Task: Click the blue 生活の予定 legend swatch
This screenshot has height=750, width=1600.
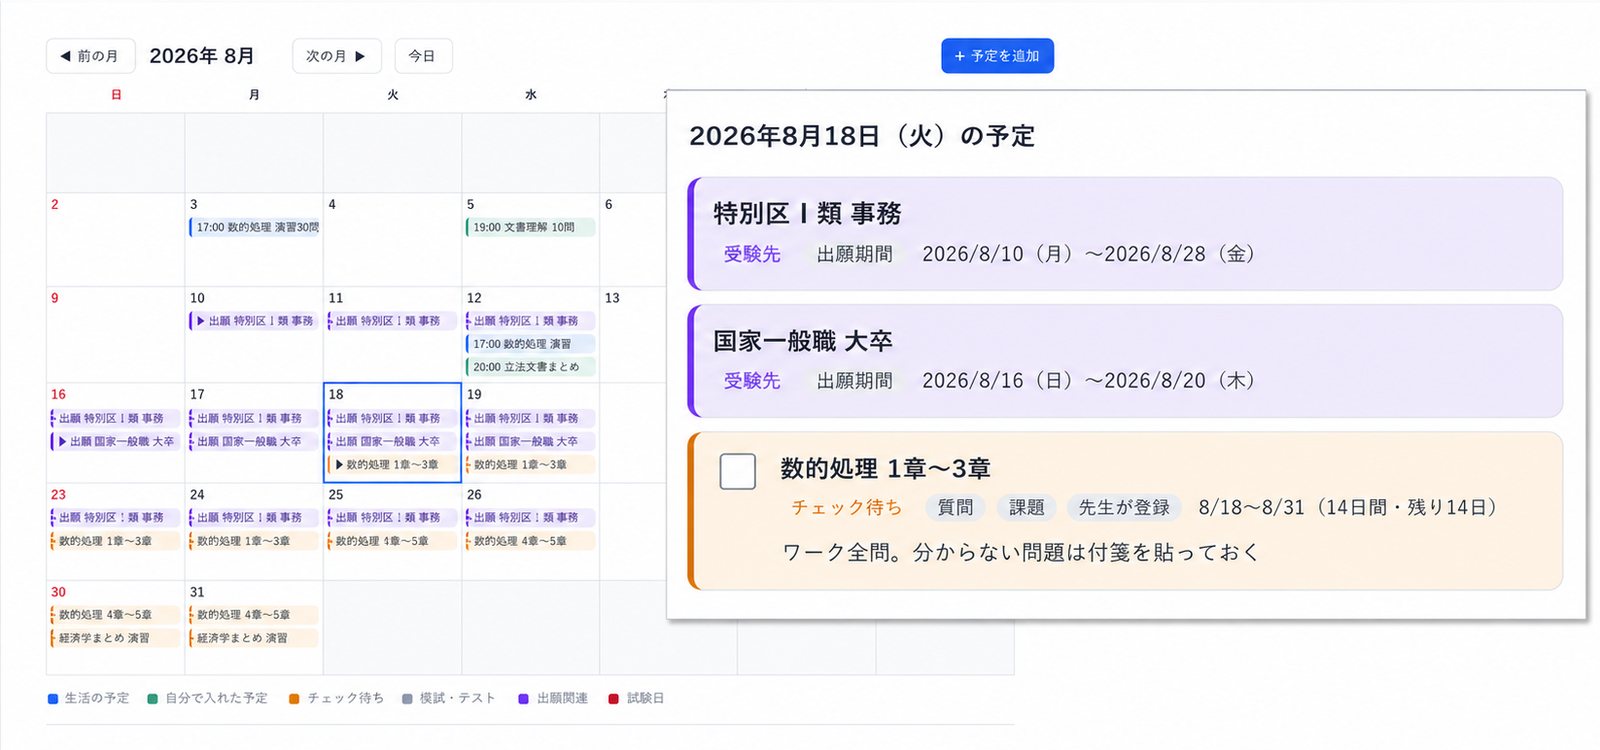Action: pos(53,699)
